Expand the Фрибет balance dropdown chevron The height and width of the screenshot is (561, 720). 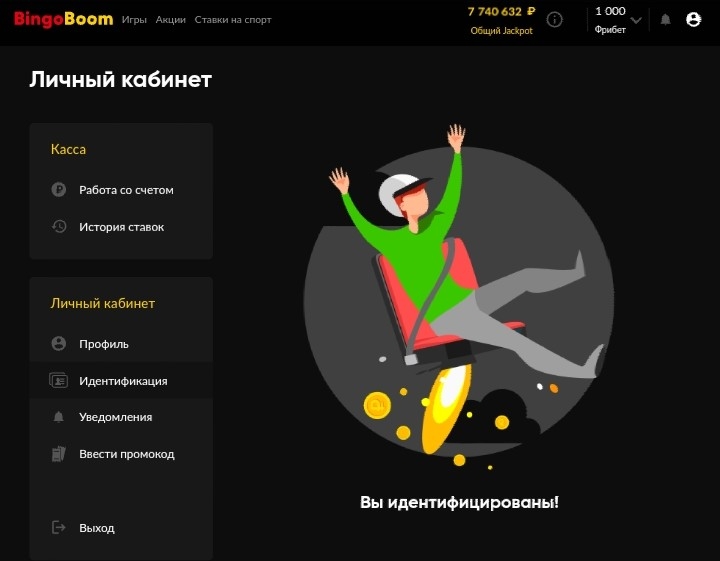coord(636,20)
